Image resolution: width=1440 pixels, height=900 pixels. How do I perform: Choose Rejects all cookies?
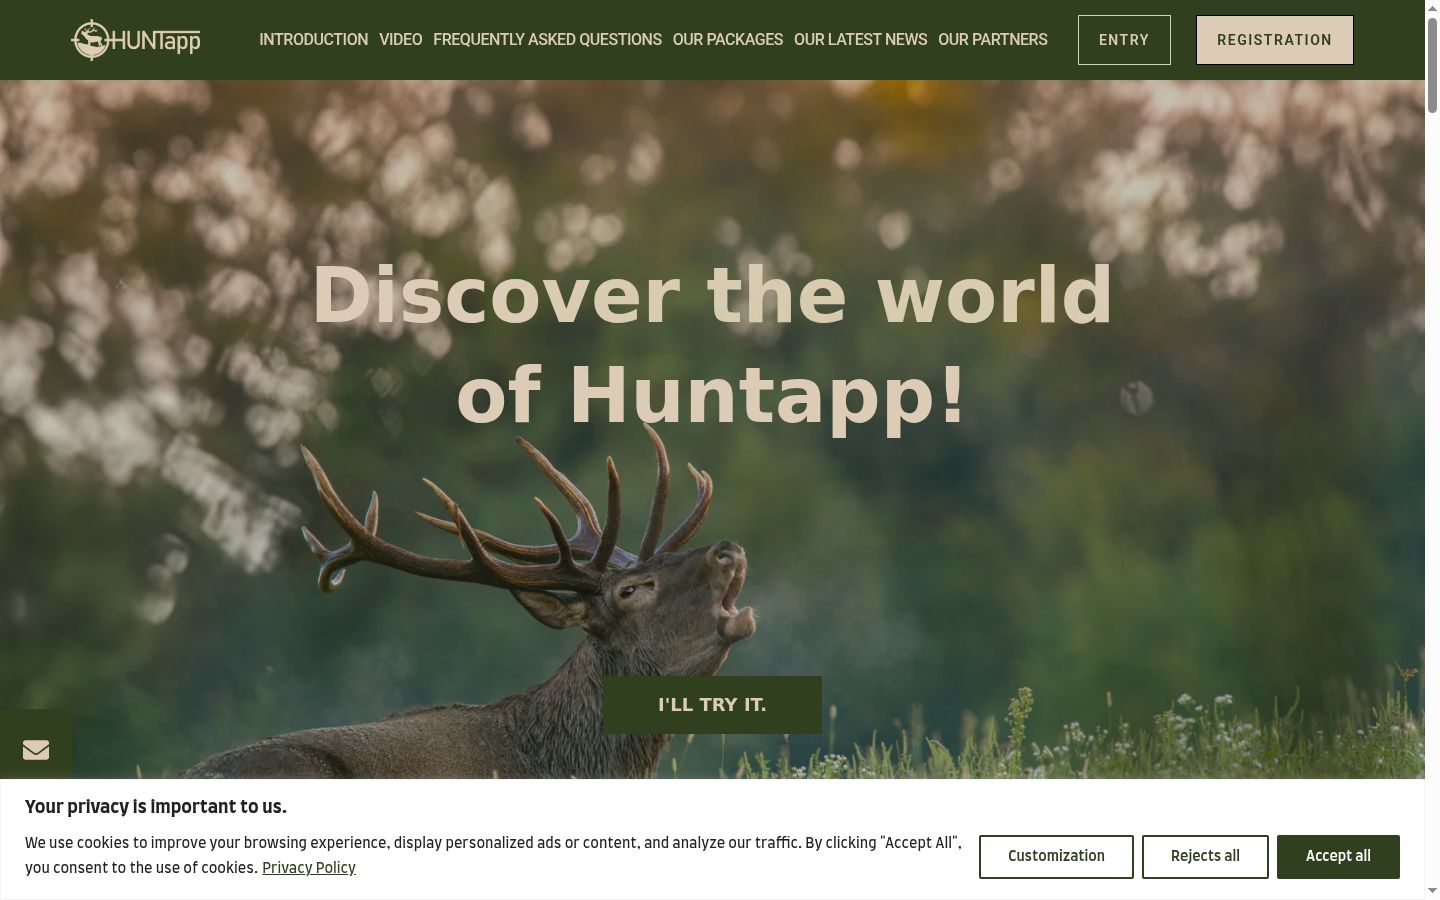(1205, 857)
